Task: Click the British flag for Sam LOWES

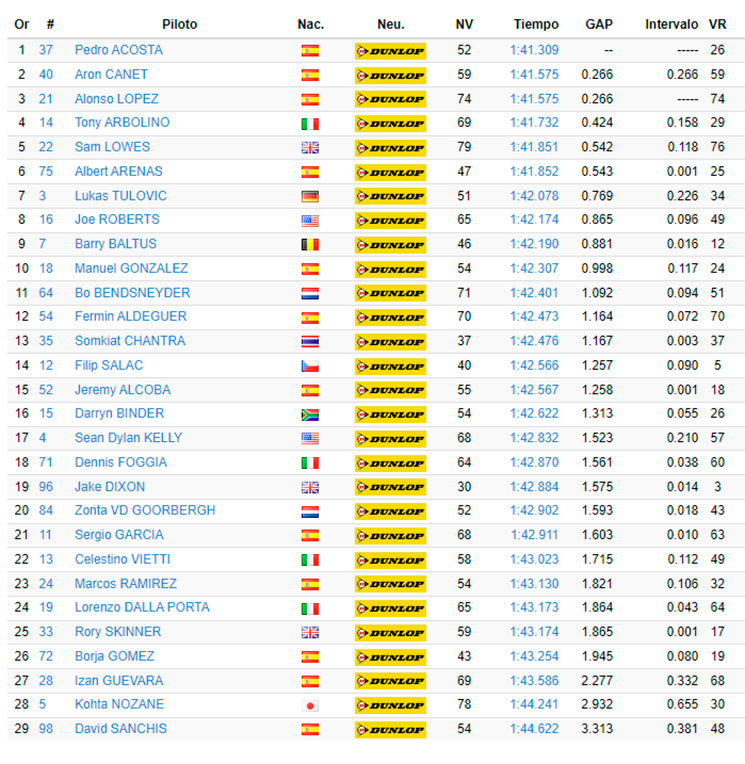Action: tap(310, 148)
